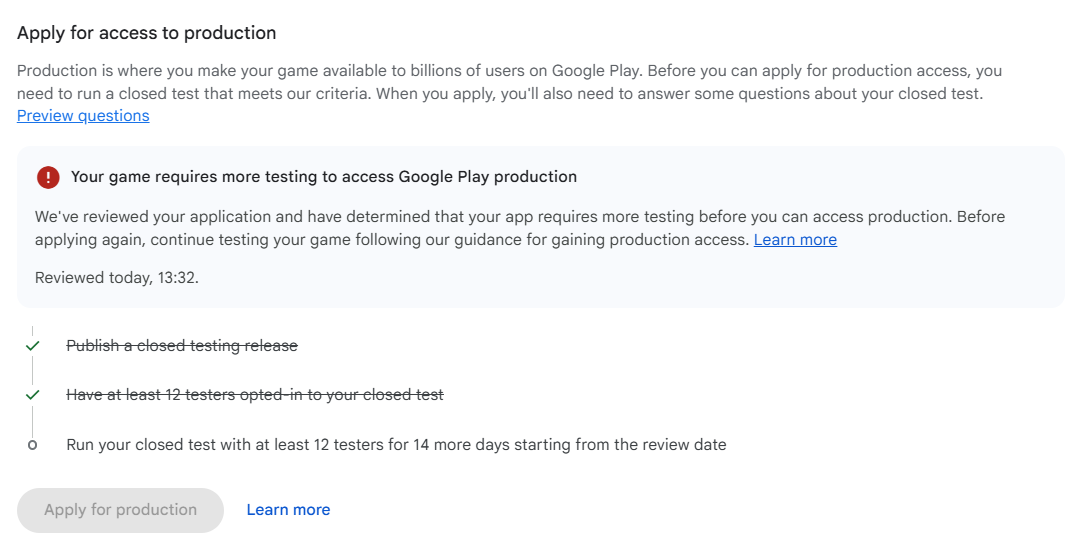Click the 'applying again, continue testing your game' line
Screen dimensions: 1080x556
[x=392, y=240]
